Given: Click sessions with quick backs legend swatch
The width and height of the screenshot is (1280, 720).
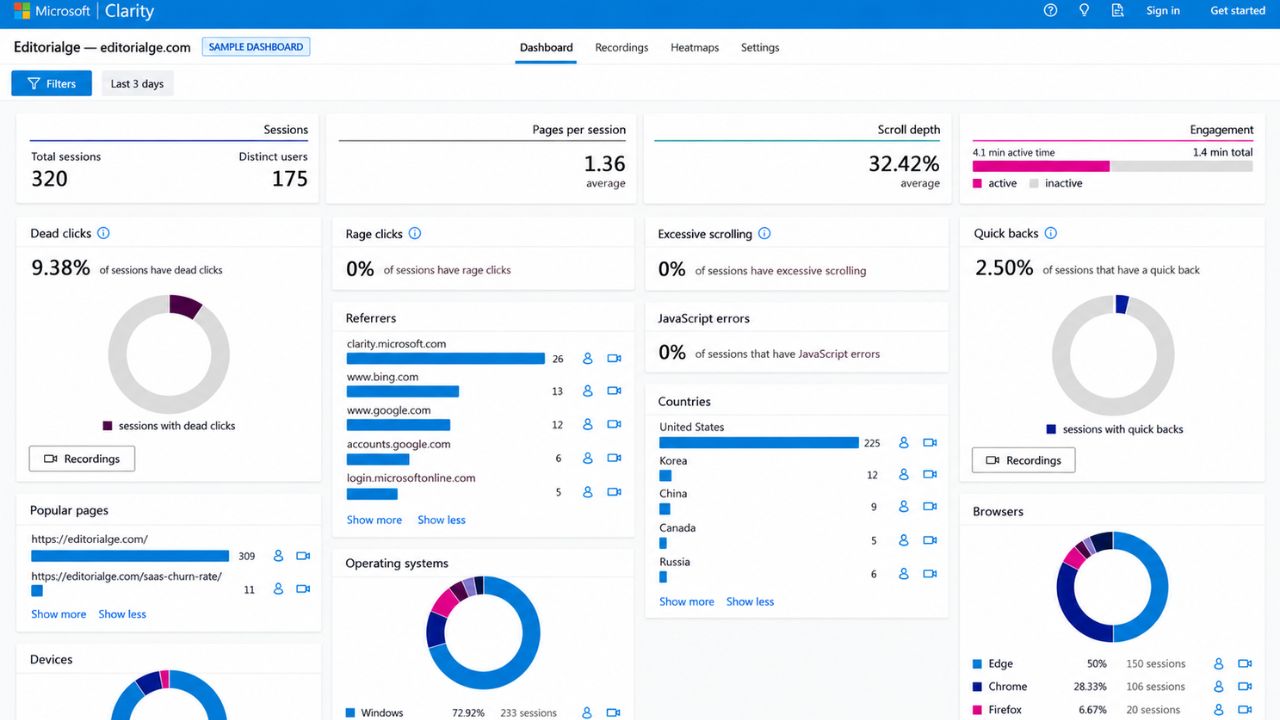Looking at the screenshot, I should click(1051, 429).
